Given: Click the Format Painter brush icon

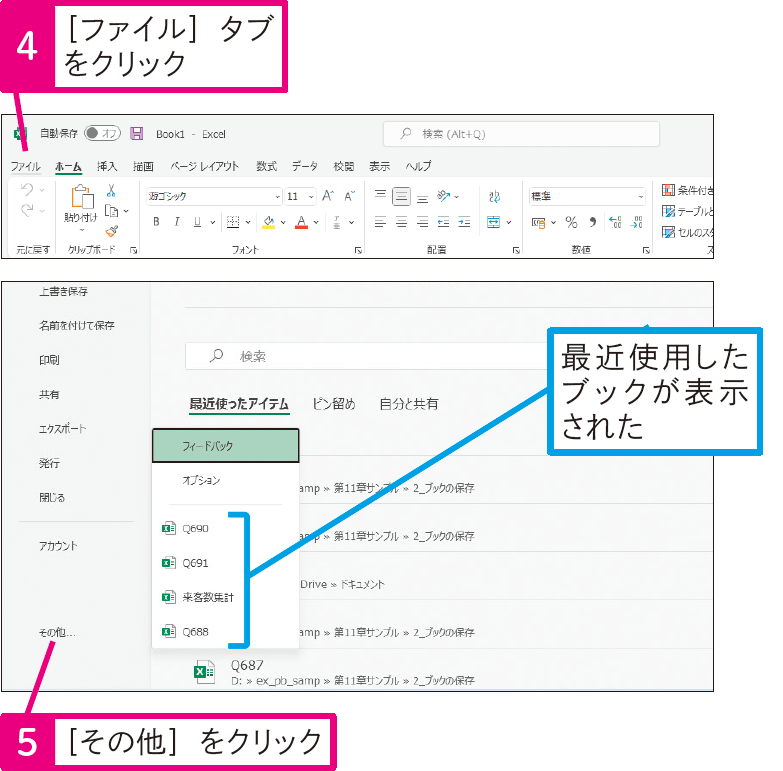Looking at the screenshot, I should click(x=111, y=231).
